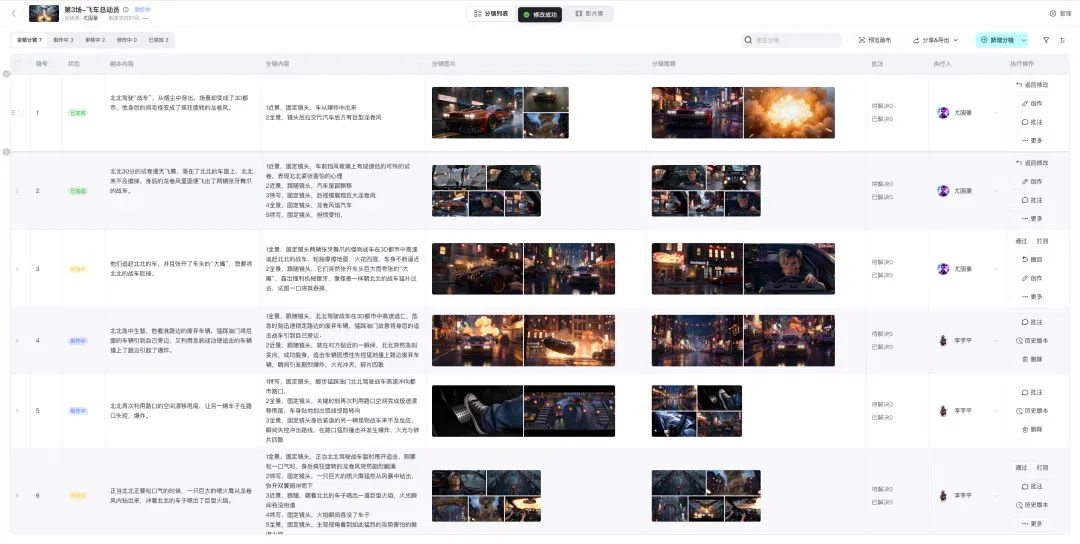Click the add-row plus circle above row 1
Viewport: 1080px width, 544px height.
click(6, 74)
